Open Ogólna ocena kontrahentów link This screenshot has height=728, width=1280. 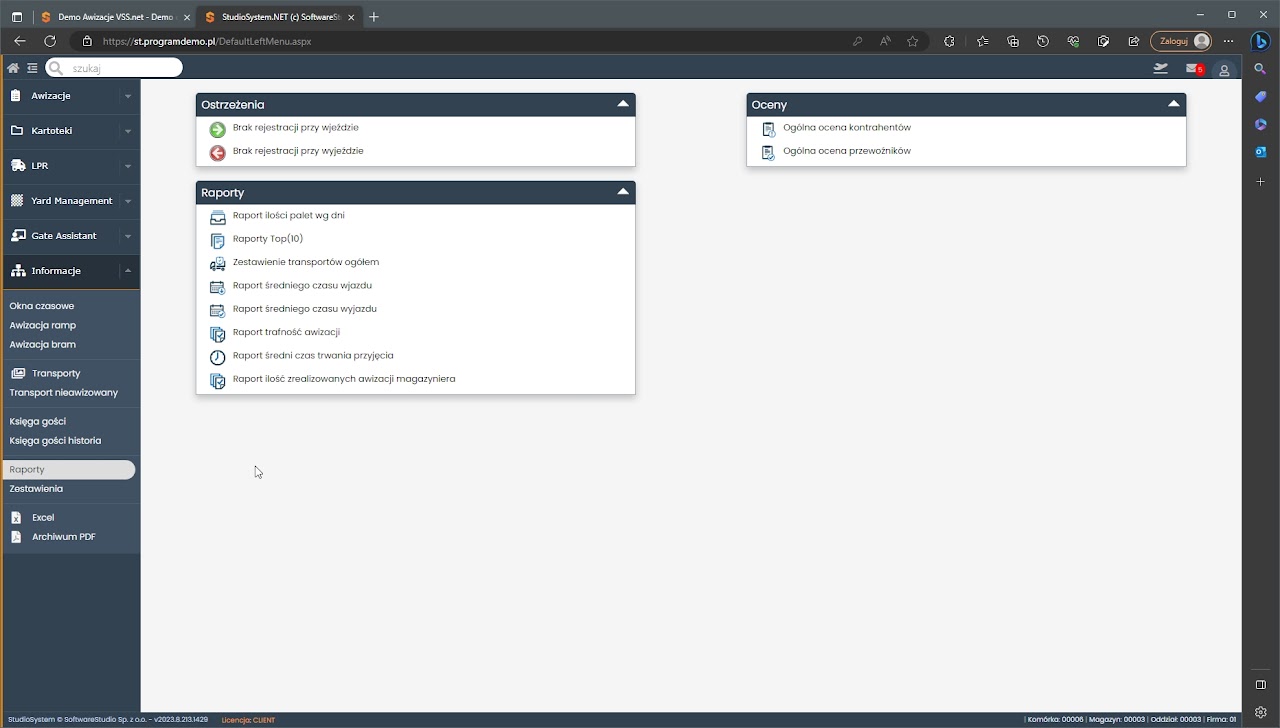click(846, 128)
